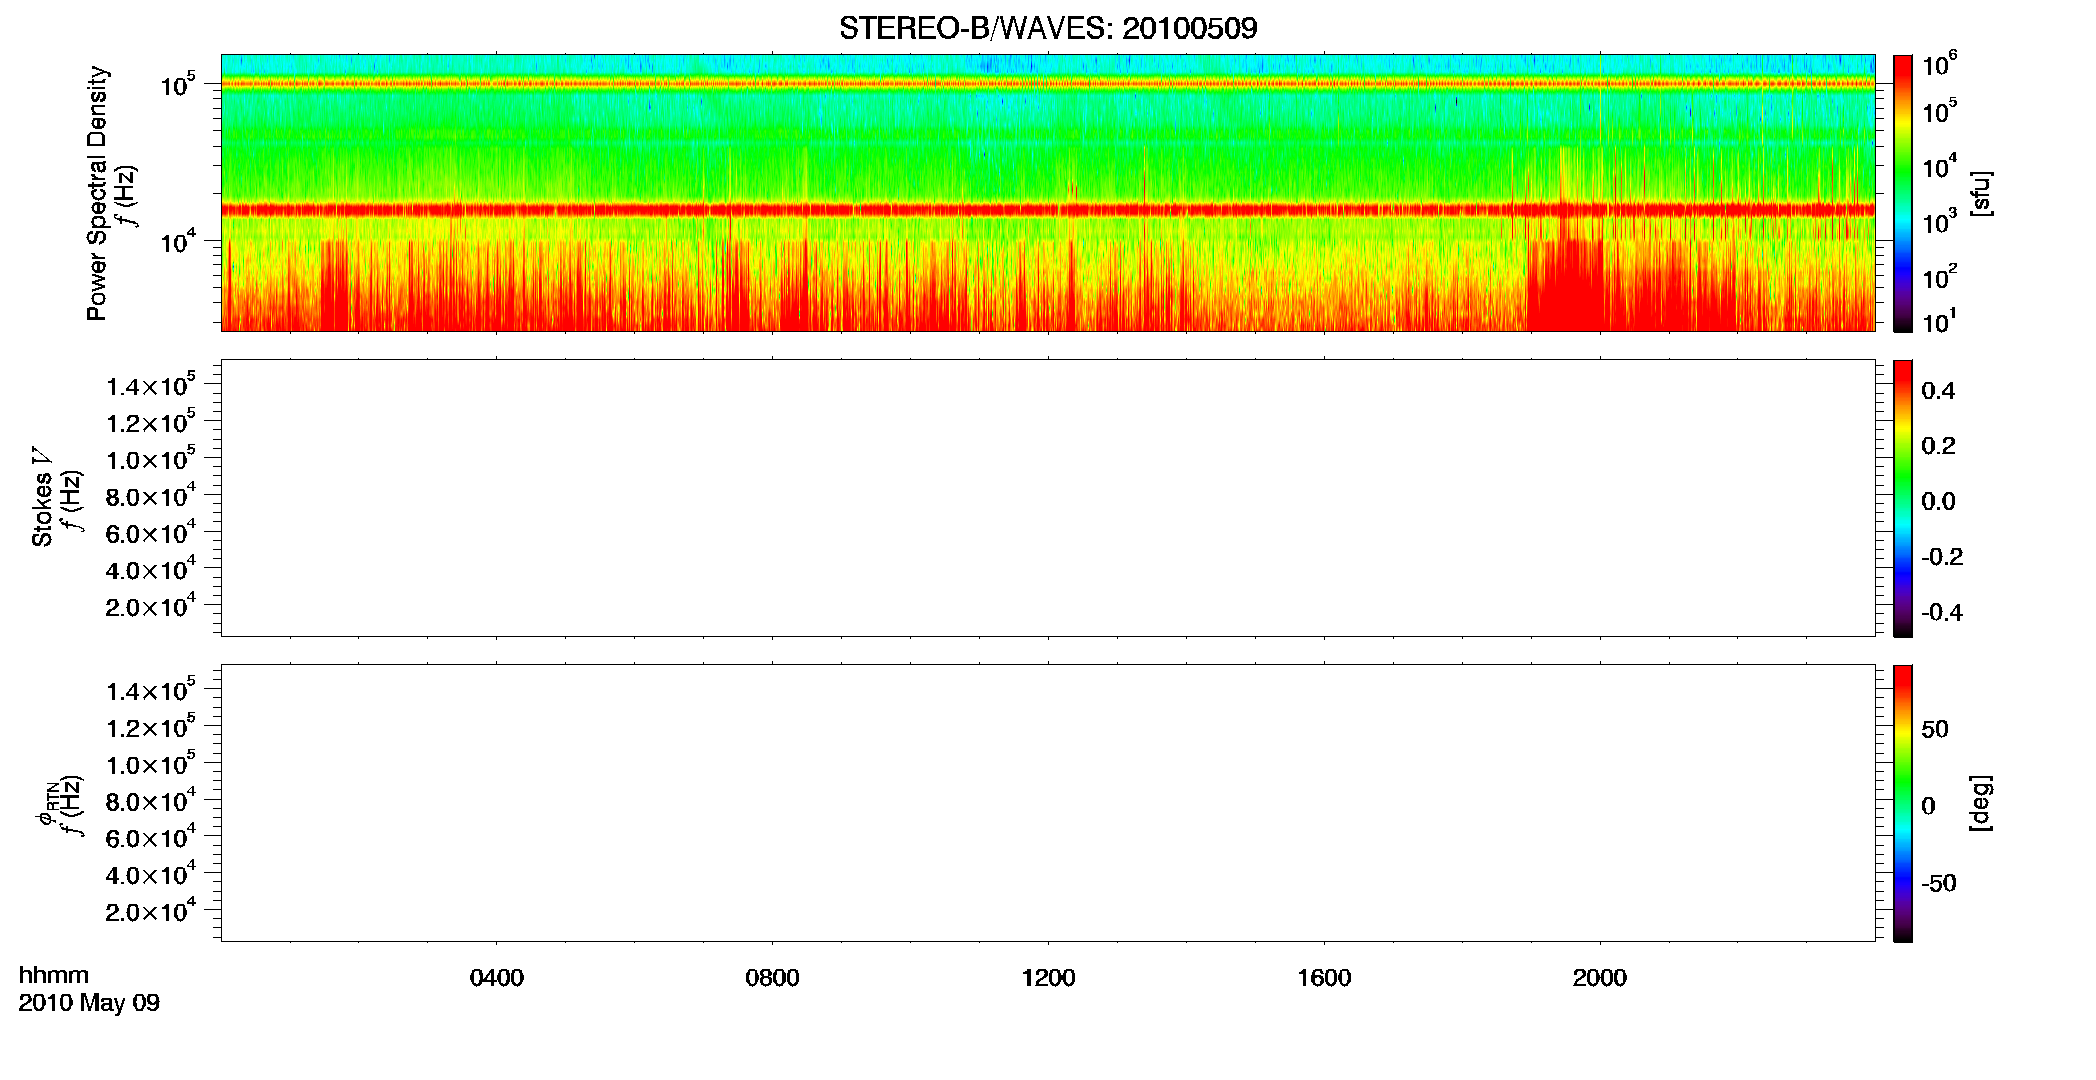Click the Stokes V color bar
This screenshot has width=2096, height=1080.
coord(1902,498)
